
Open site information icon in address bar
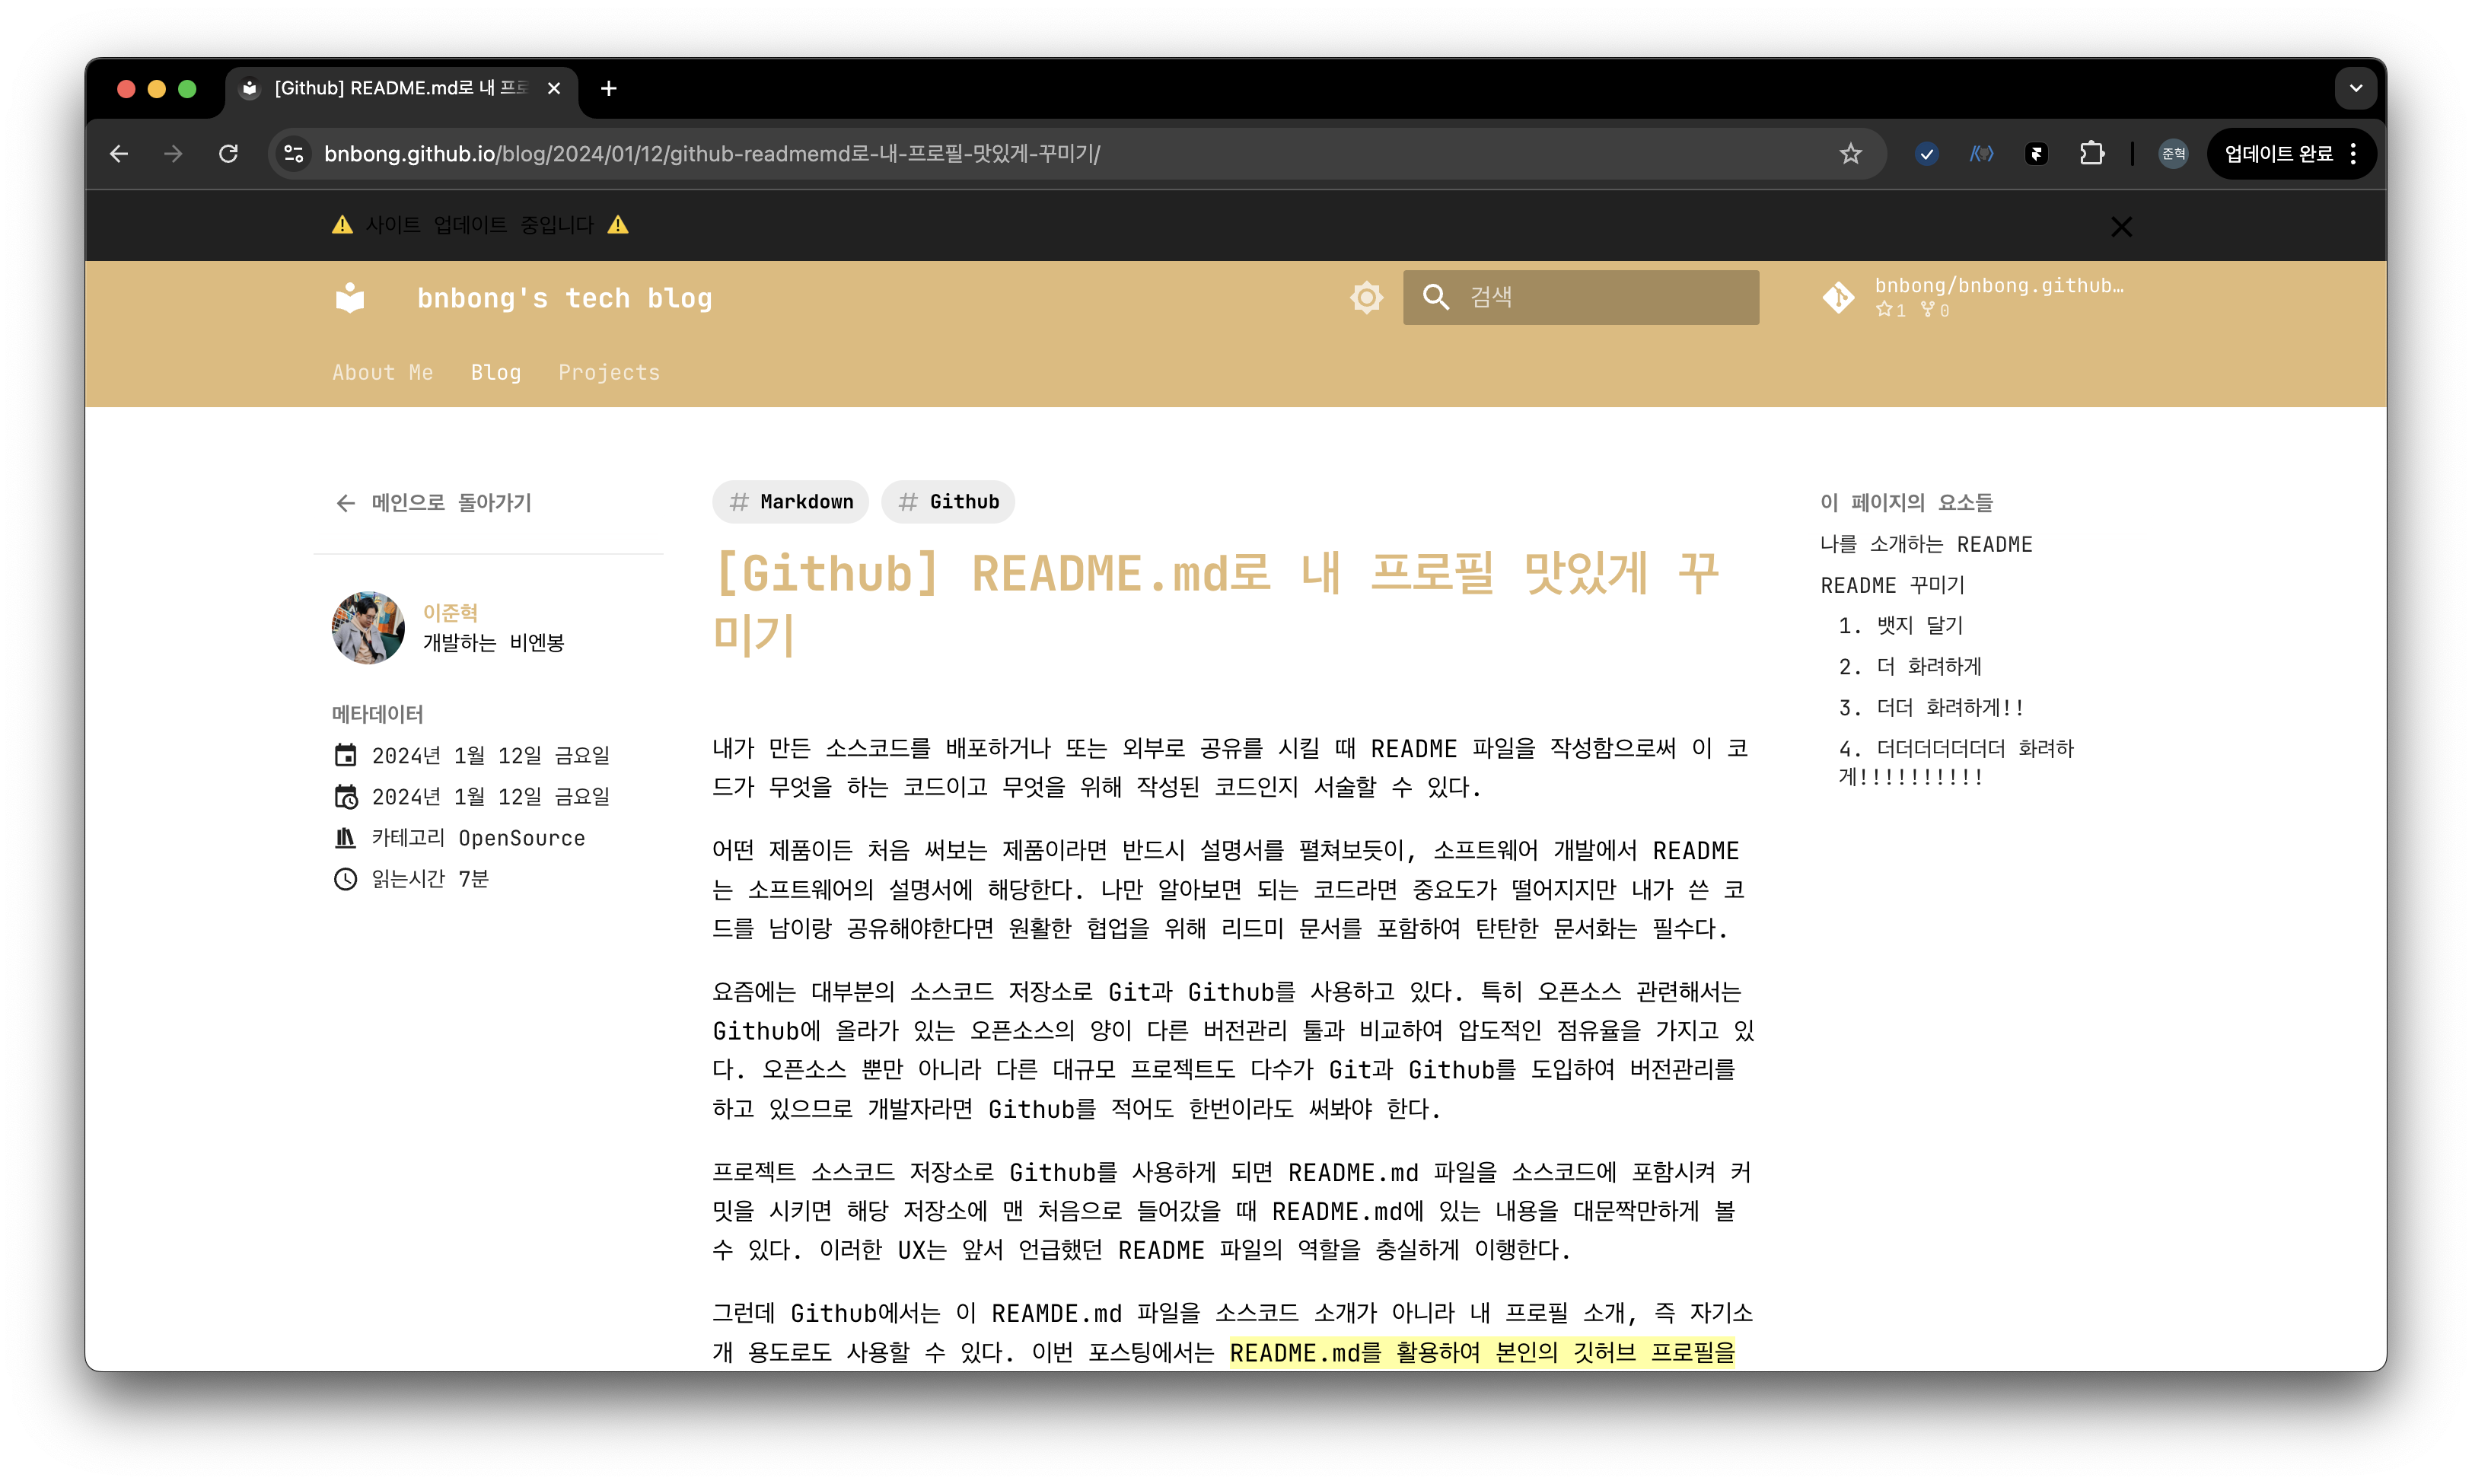click(x=294, y=154)
